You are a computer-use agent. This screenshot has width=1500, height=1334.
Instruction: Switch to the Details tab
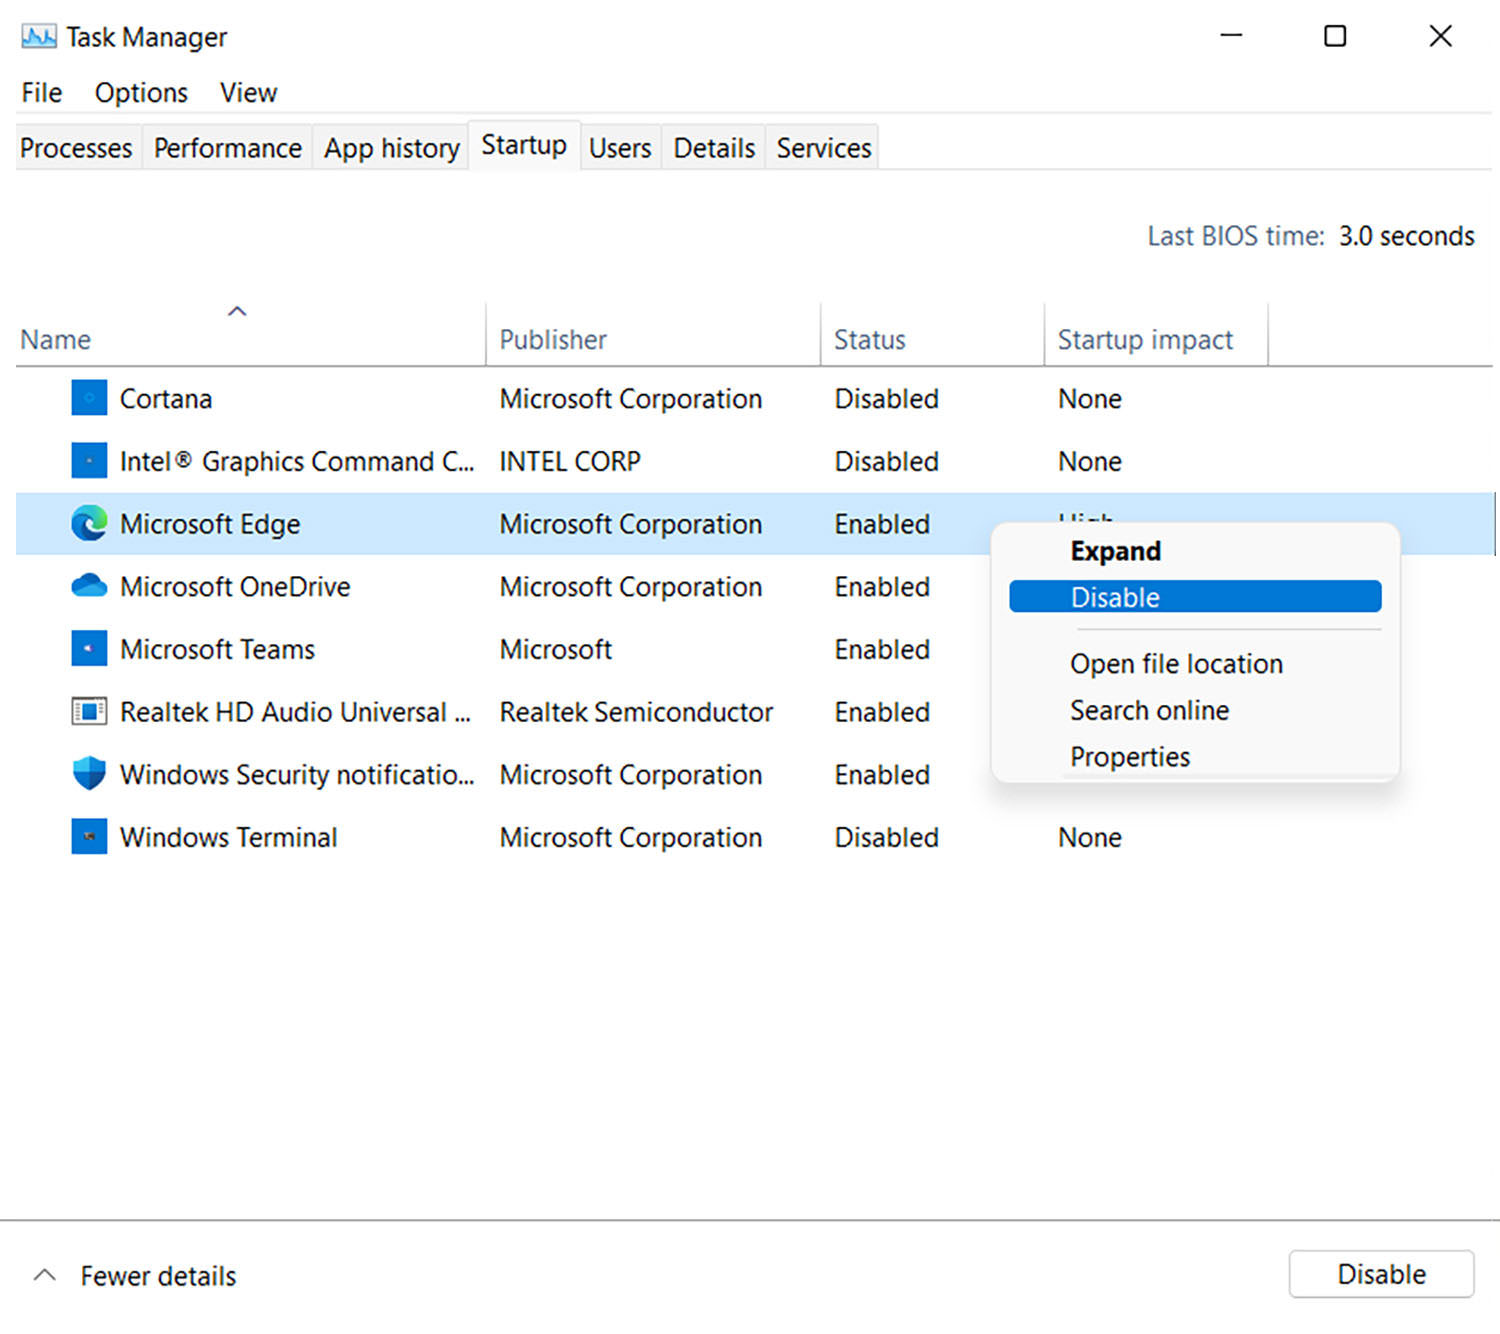[714, 148]
